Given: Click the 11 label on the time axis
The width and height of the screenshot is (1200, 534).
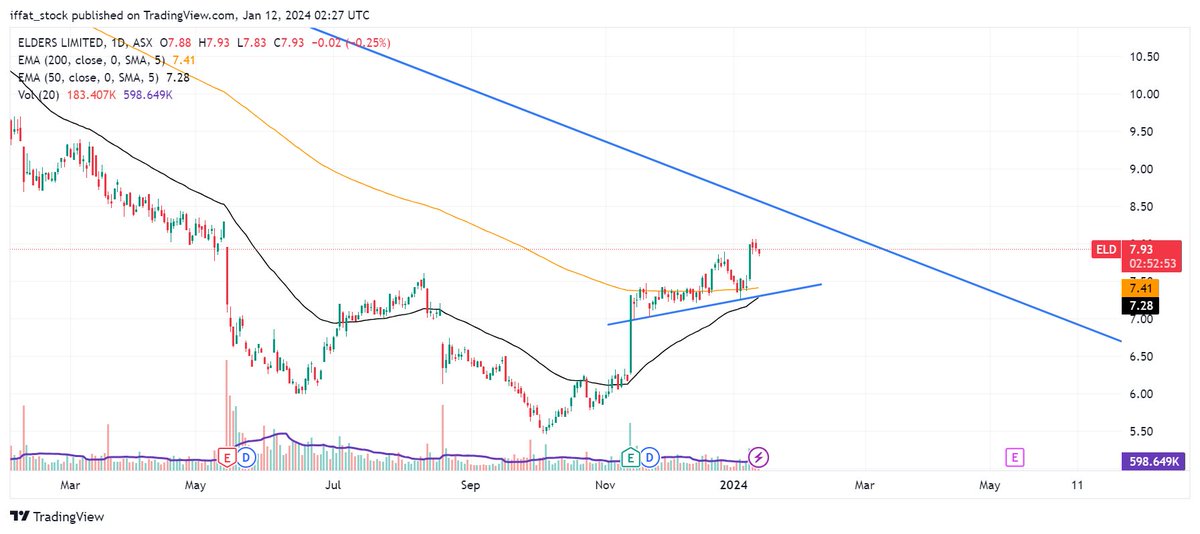Looking at the screenshot, I should (x=1077, y=485).
